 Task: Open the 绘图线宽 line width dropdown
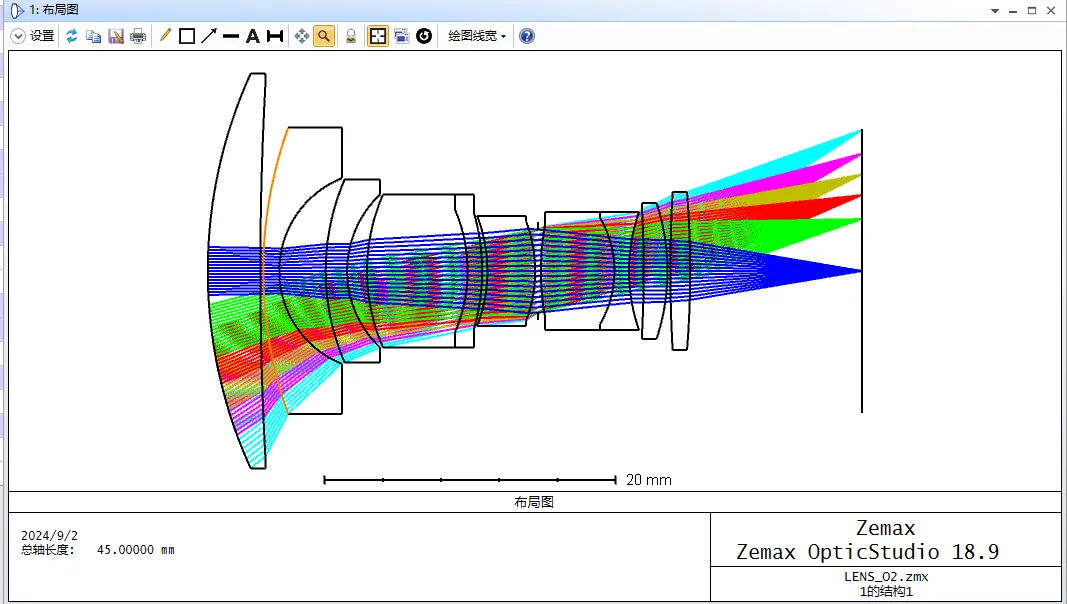click(477, 36)
